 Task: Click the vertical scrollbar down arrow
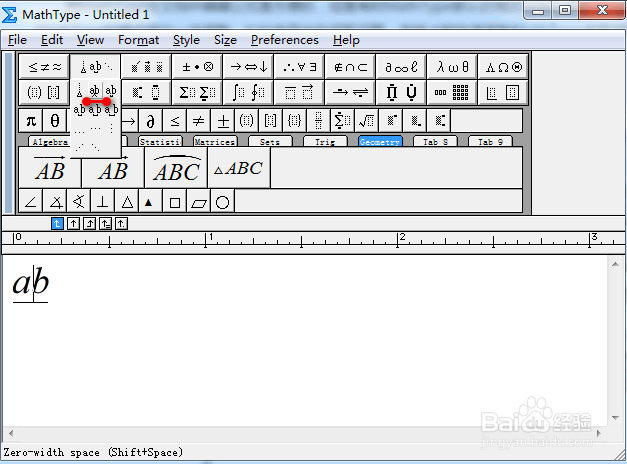tap(615, 418)
